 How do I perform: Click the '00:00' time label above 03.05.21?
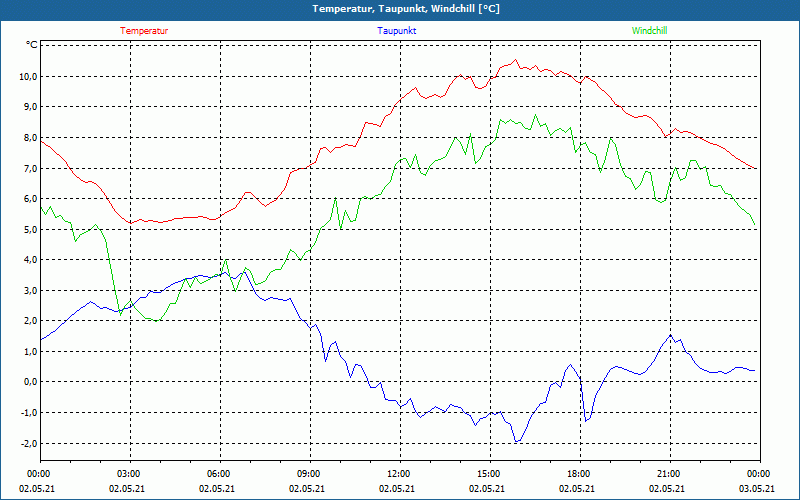(x=757, y=474)
